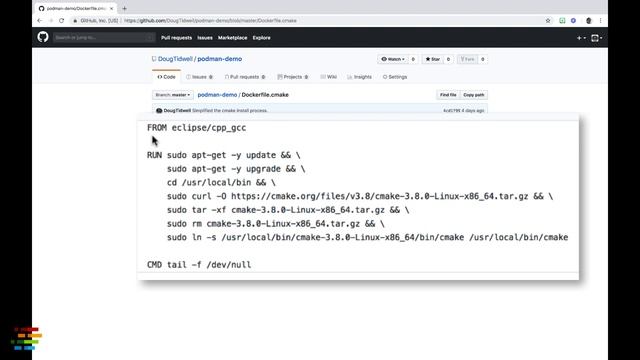Click the 'sudo ln -s /usr/local/bin' line

point(367,237)
